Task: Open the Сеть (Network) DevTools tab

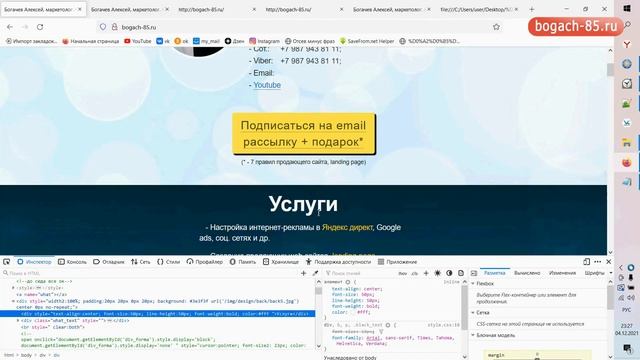Action: pos(141,262)
